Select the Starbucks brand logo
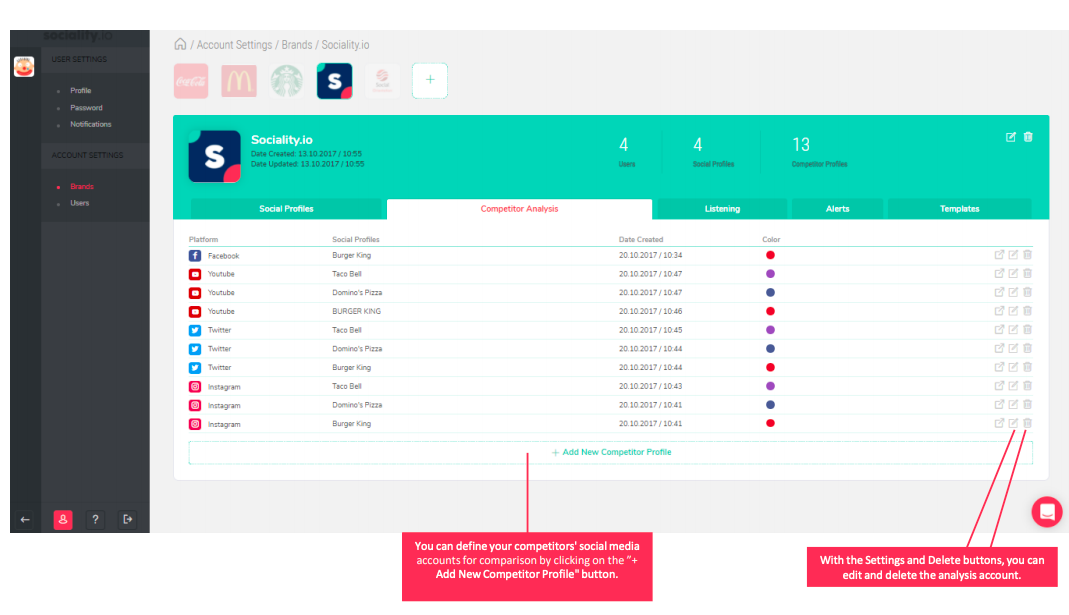 (x=286, y=81)
